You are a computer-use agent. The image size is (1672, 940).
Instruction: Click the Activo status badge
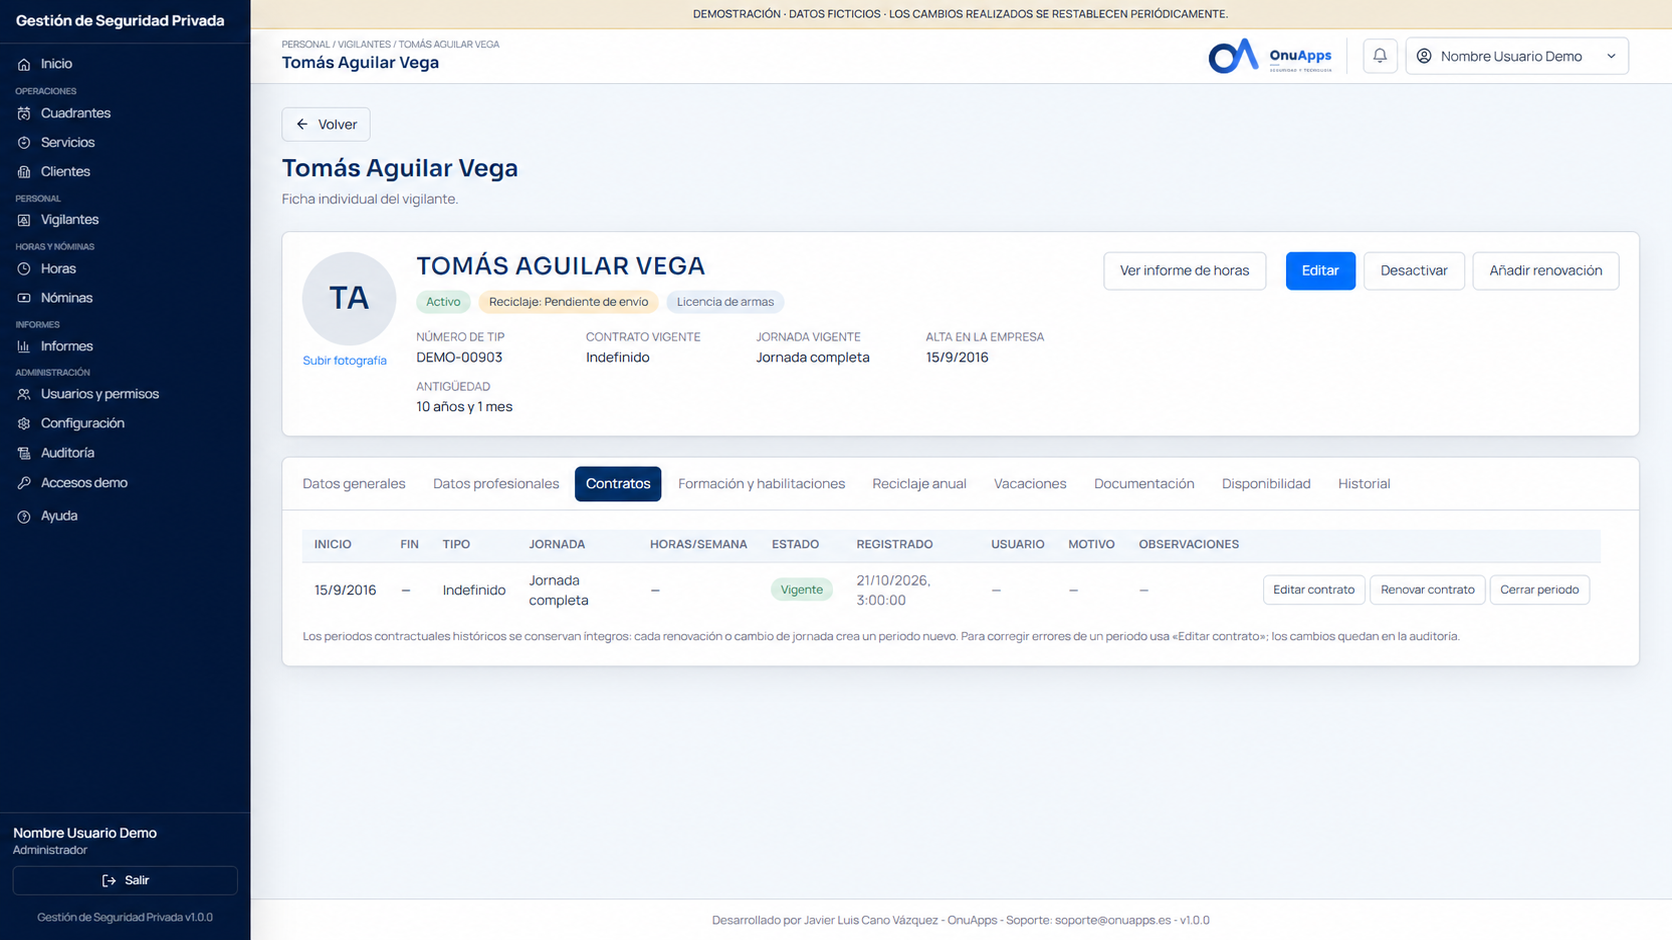(x=443, y=302)
